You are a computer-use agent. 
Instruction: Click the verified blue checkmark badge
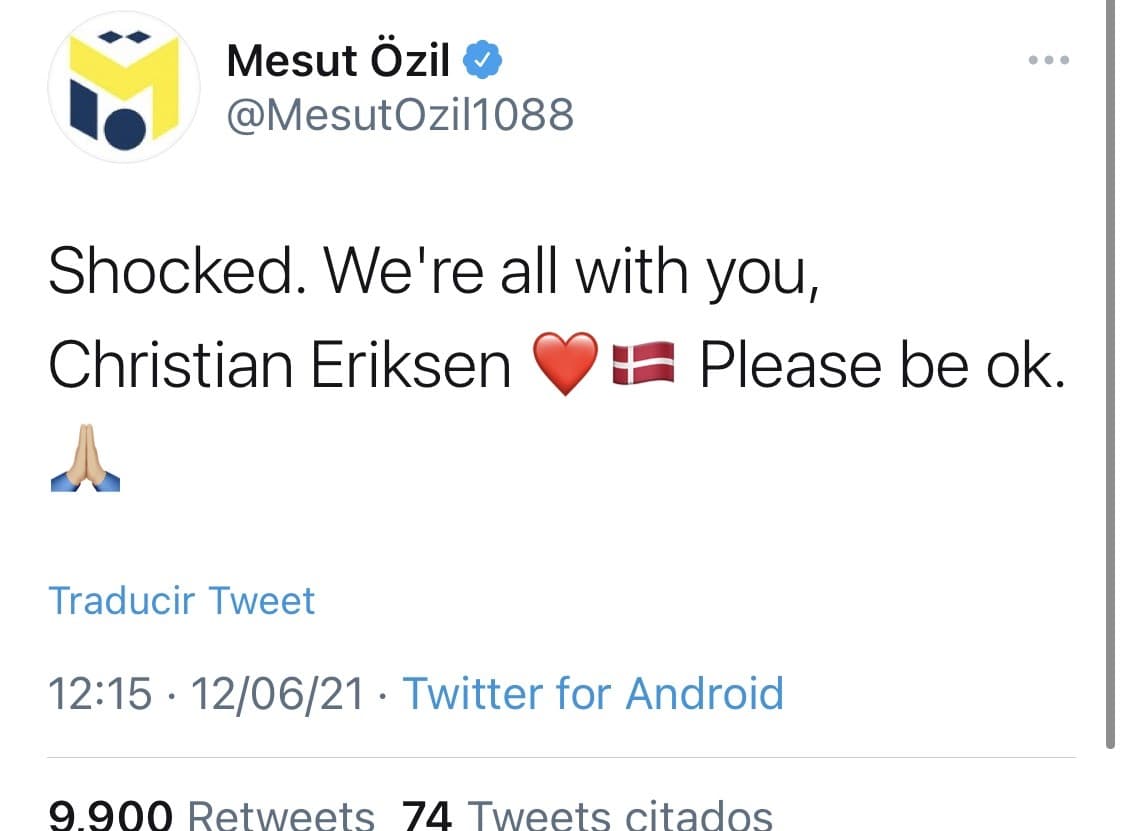(481, 60)
